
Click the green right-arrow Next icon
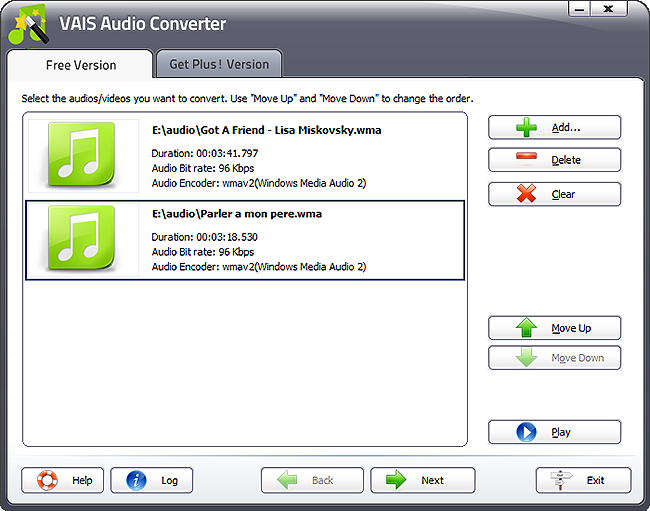point(396,480)
